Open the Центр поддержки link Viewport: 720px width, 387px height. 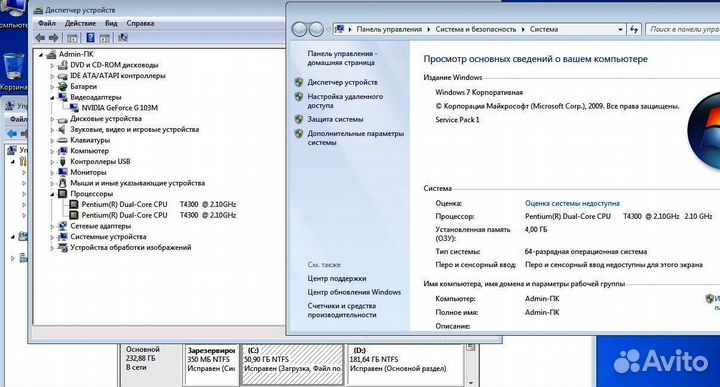[337, 278]
